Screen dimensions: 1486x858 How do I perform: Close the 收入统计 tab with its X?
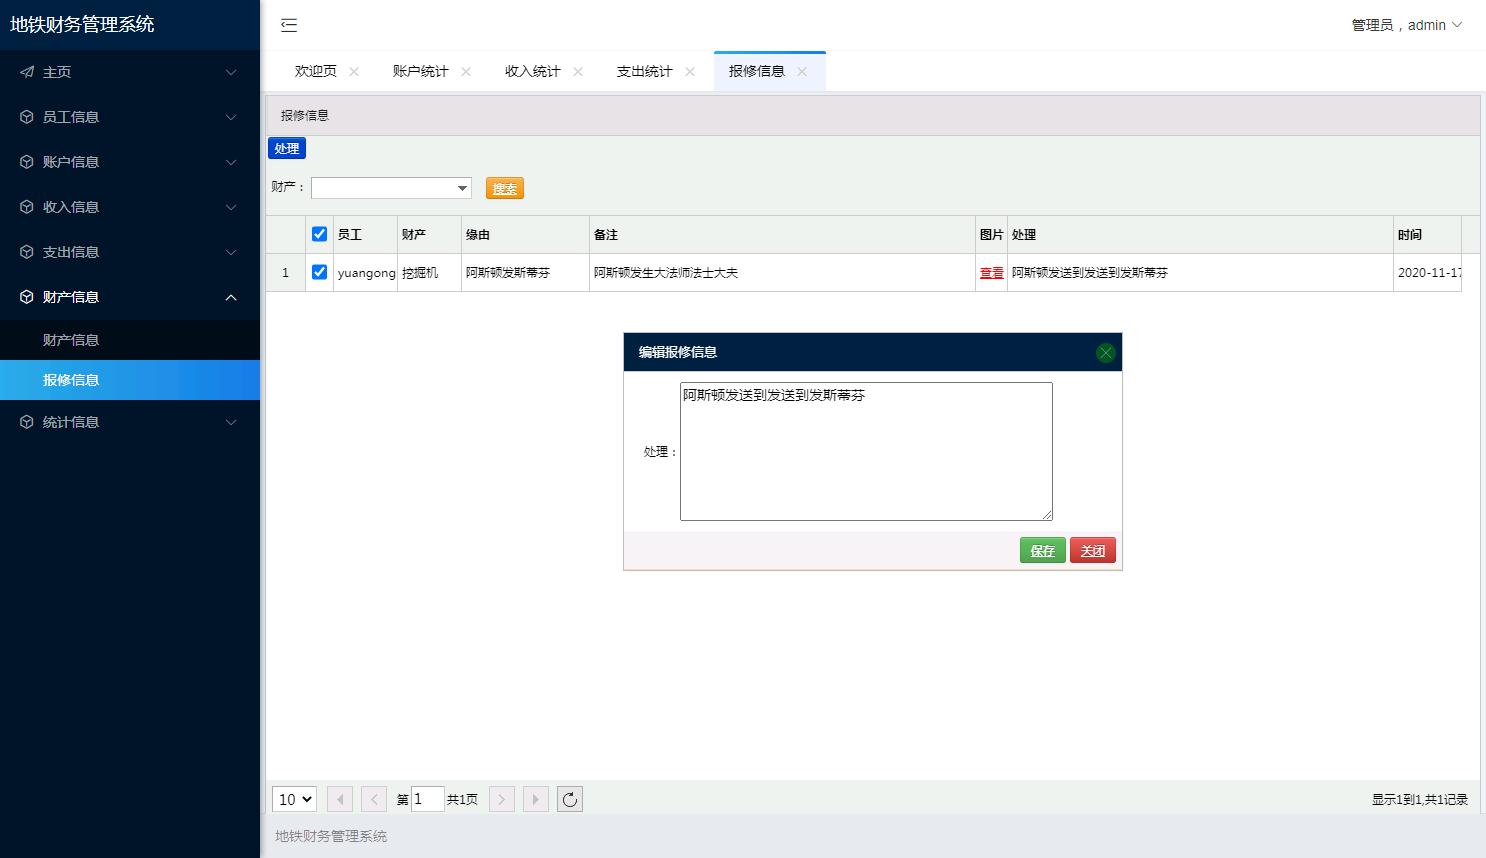pos(578,72)
